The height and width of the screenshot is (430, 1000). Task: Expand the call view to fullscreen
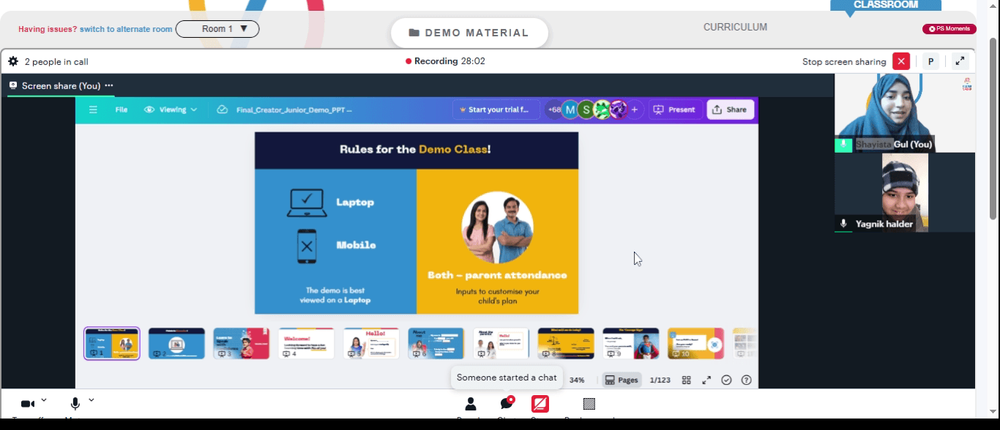(x=960, y=62)
